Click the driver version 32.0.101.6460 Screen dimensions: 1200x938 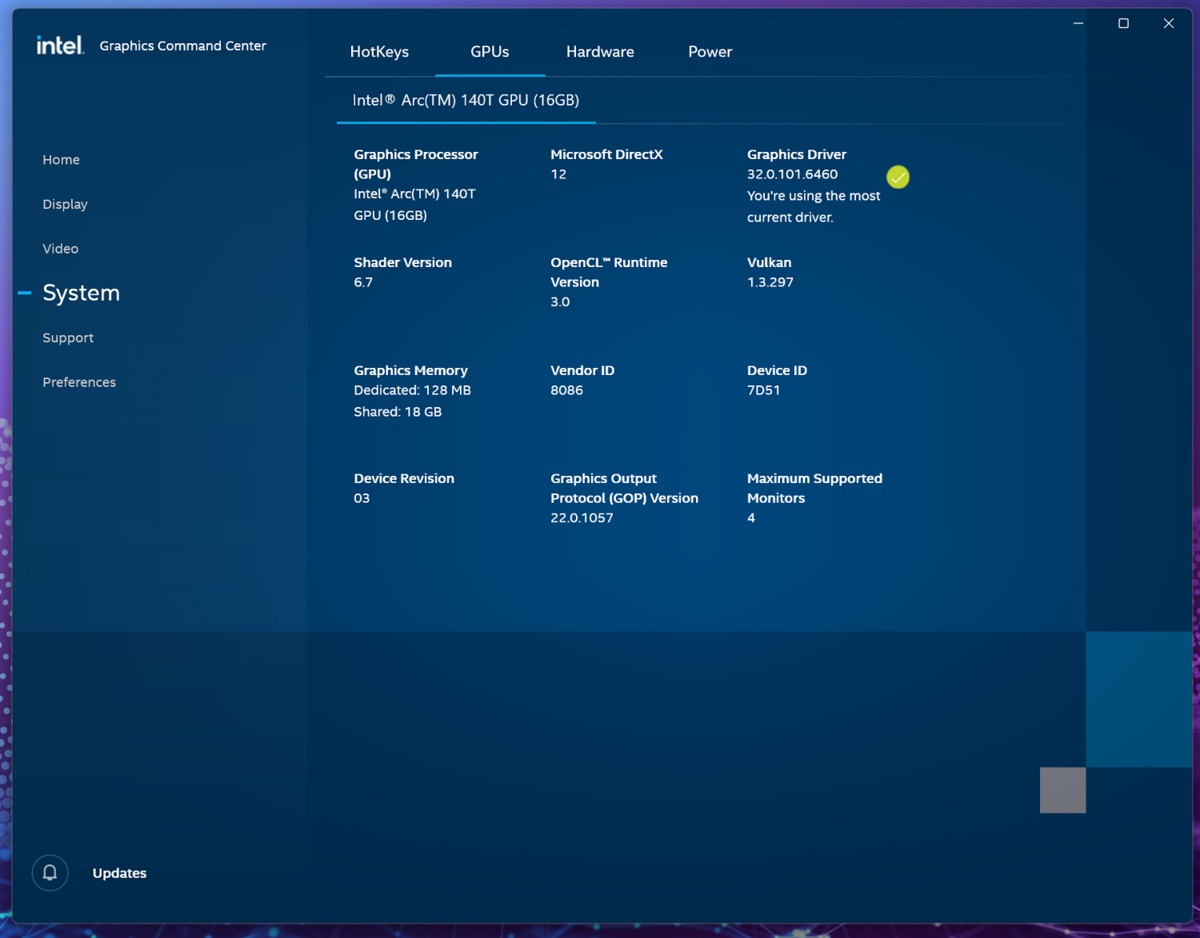pos(792,174)
